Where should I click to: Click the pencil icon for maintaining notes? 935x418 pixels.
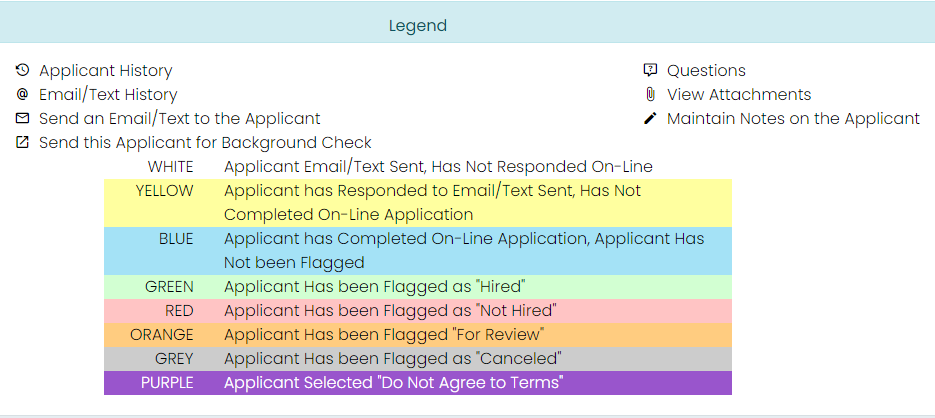click(650, 119)
